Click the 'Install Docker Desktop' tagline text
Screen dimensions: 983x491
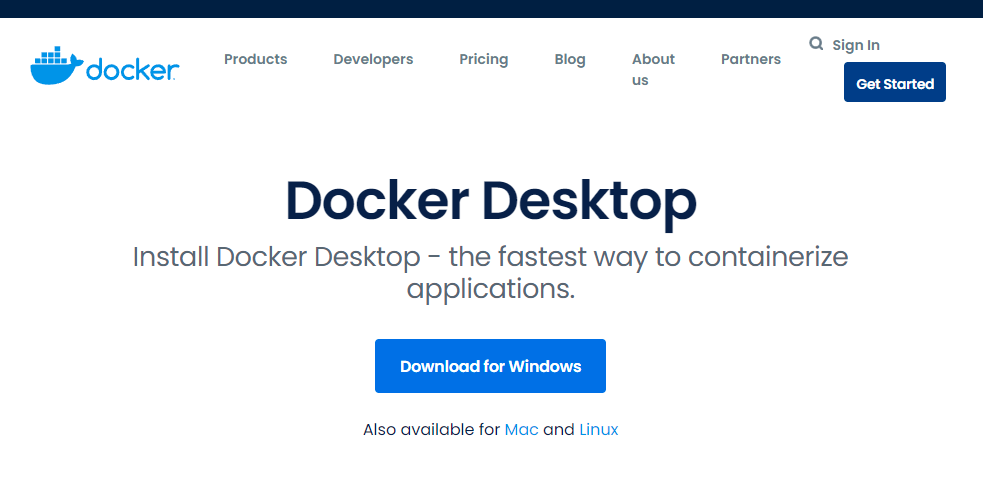[x=490, y=273]
